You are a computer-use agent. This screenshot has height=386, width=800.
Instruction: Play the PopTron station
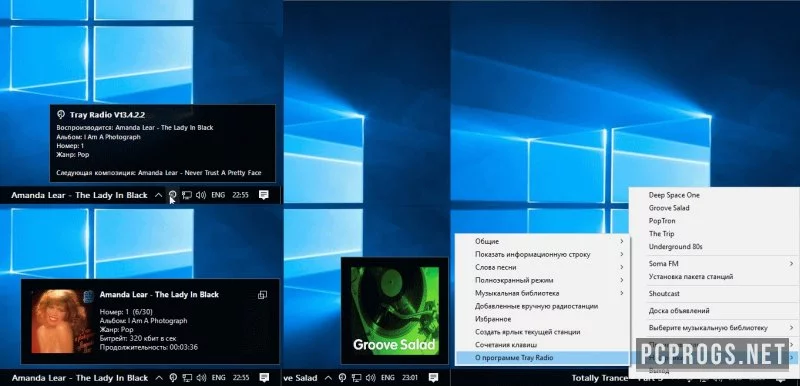click(714, 221)
